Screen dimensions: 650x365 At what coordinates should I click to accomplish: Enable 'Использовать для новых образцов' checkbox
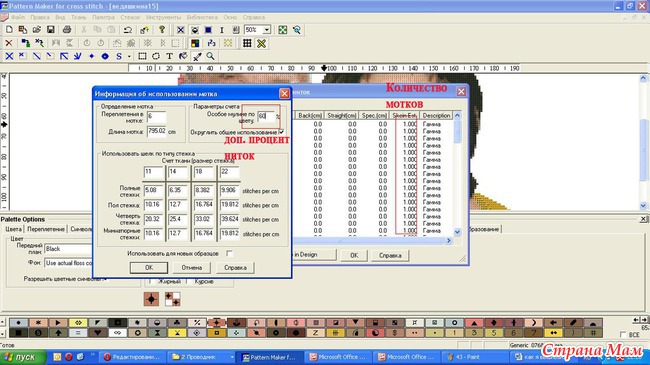[x=229, y=253]
